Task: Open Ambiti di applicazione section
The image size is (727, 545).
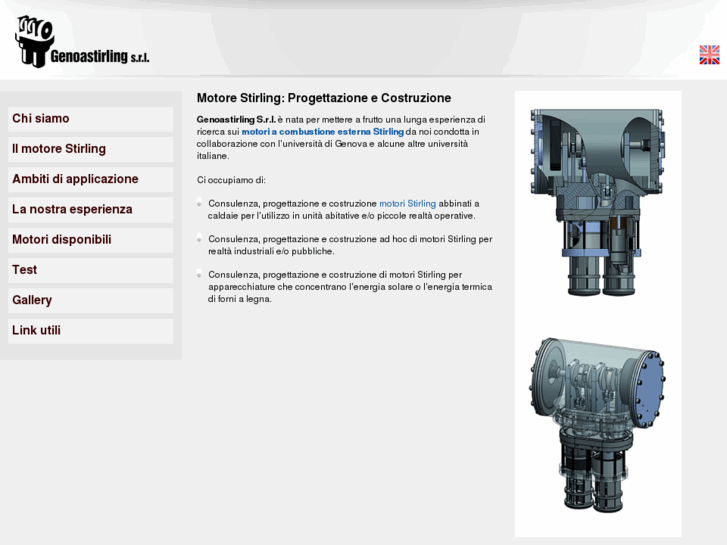Action: pos(90,179)
